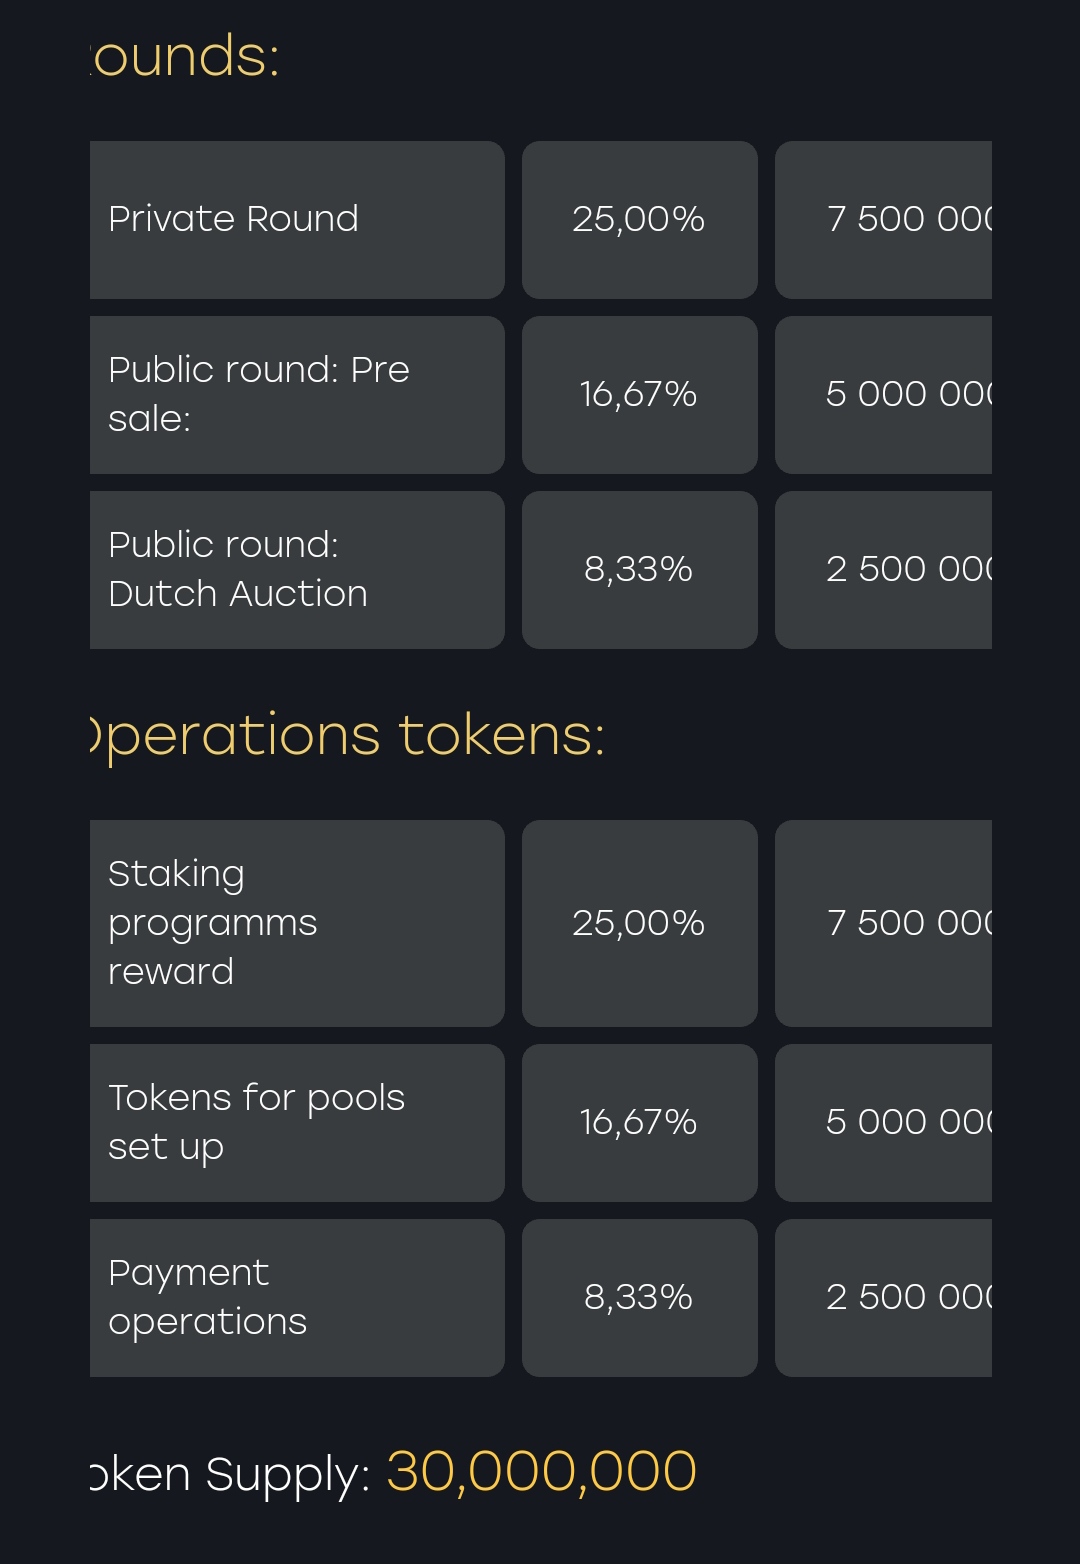Select the Private Round cell
The width and height of the screenshot is (1080, 1564).
point(297,220)
